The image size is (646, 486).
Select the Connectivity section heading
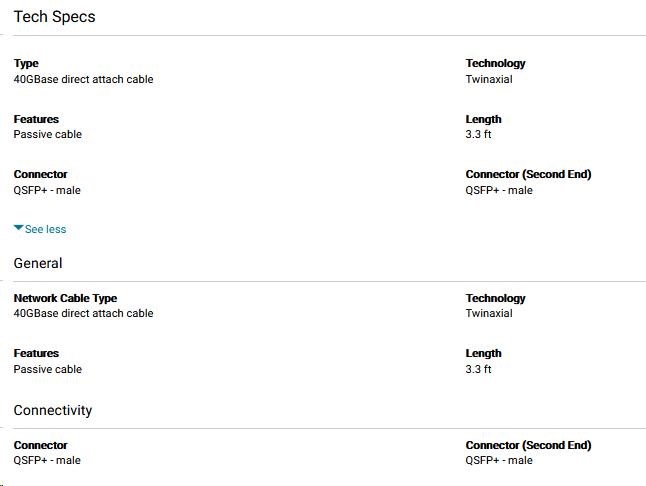tap(53, 410)
